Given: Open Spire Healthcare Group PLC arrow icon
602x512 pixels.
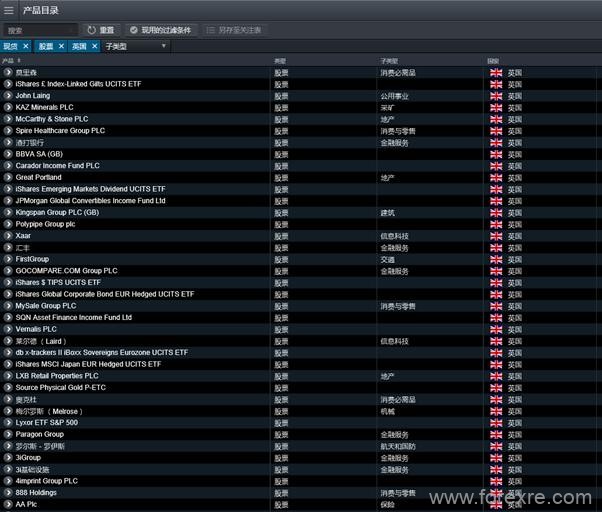Looking at the screenshot, I should click(x=8, y=130).
